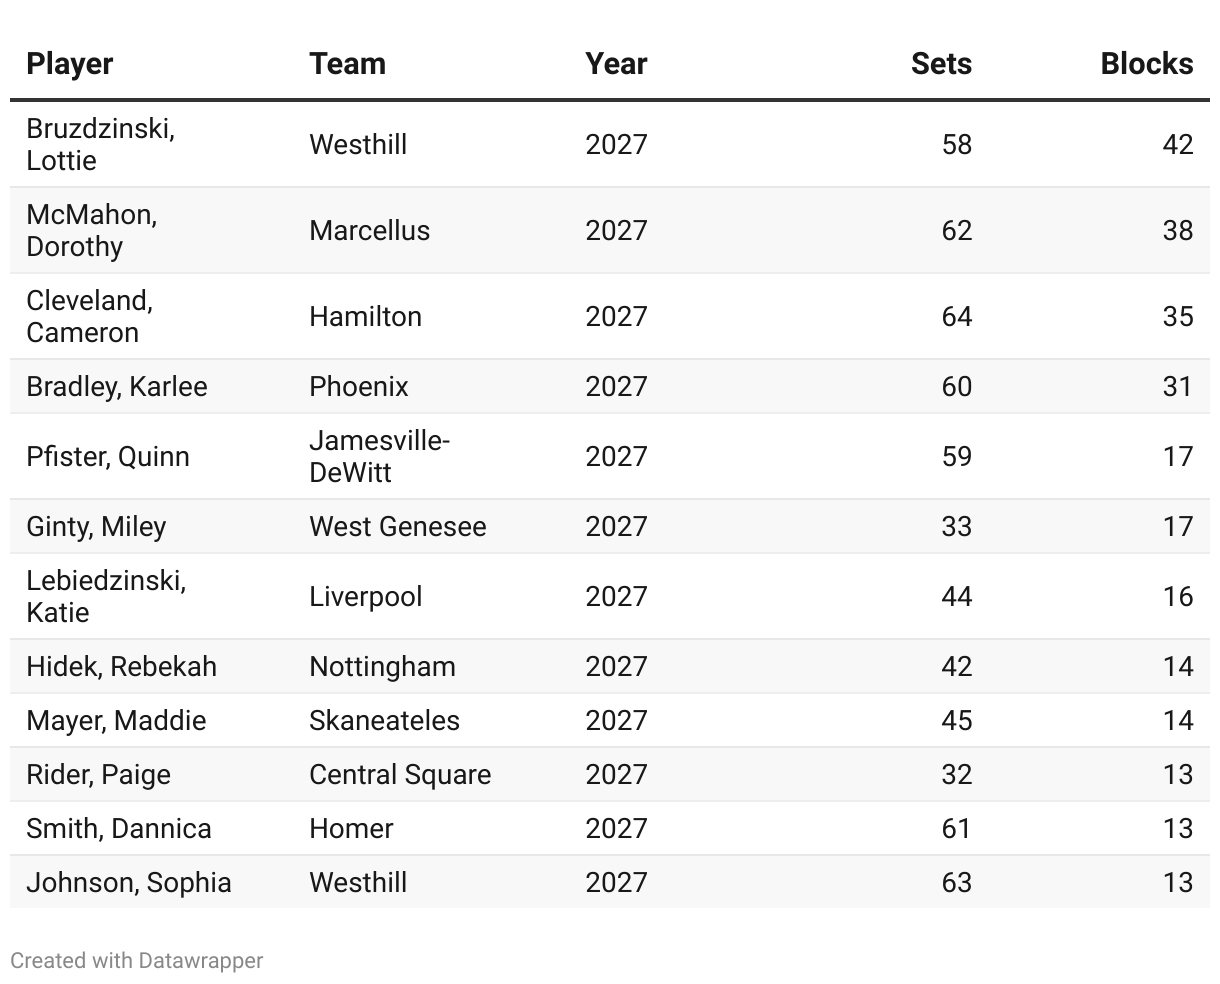This screenshot has height=984, width=1220.
Task: Sort table by Sets column
Action: [940, 64]
